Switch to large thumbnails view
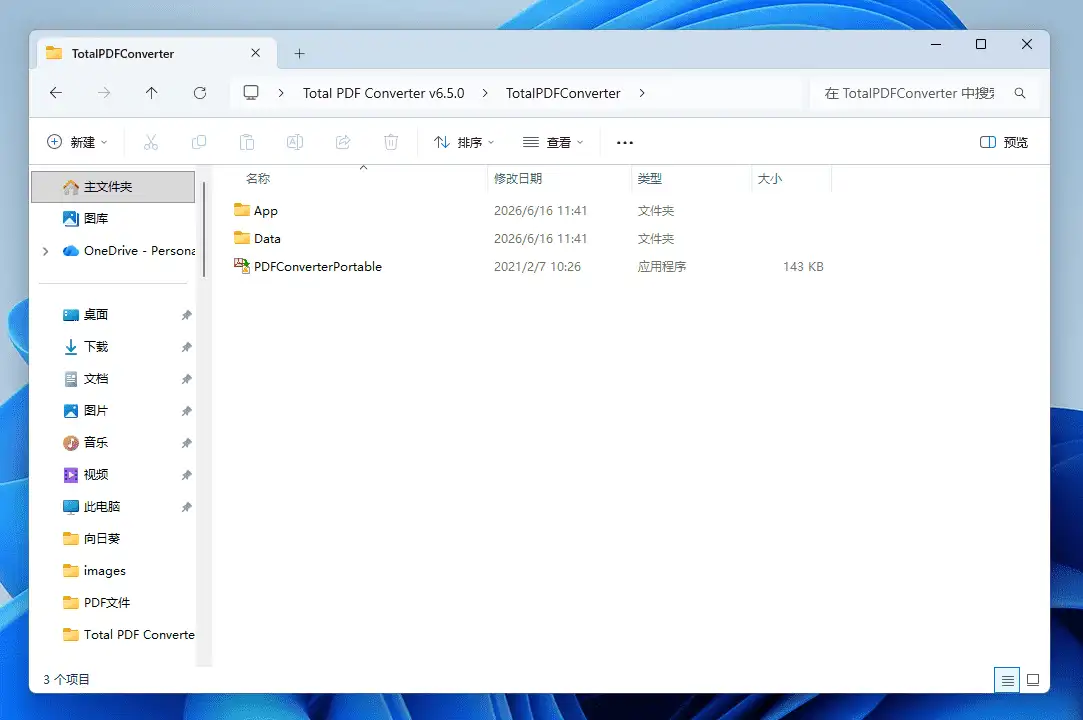 click(x=1033, y=680)
